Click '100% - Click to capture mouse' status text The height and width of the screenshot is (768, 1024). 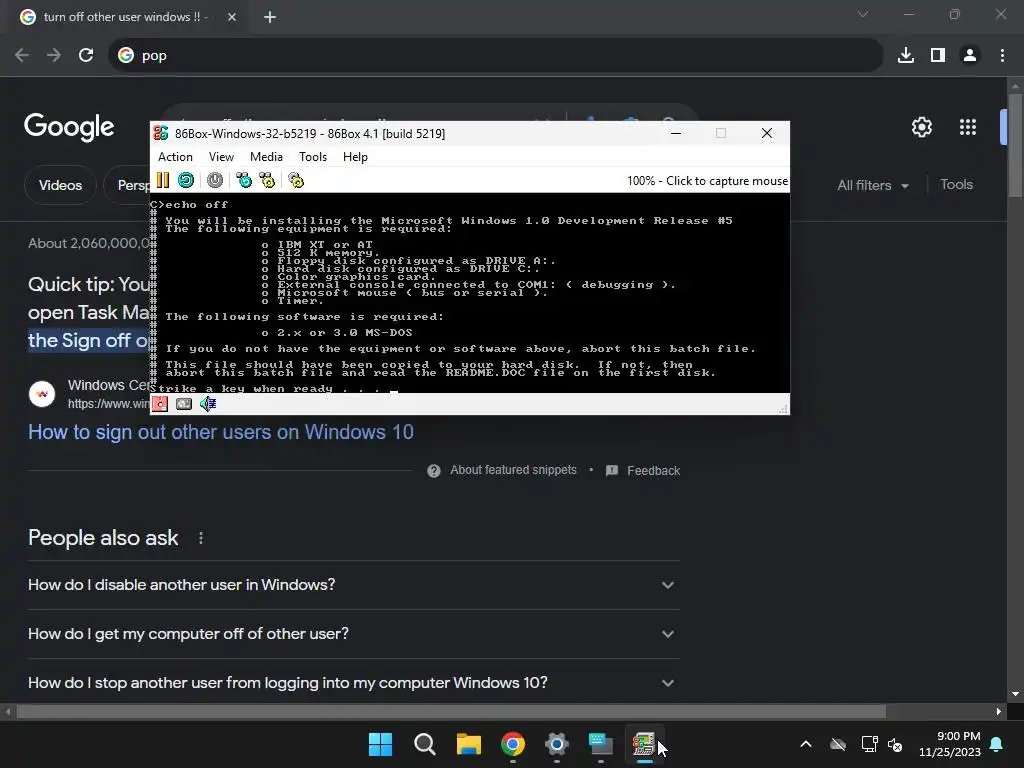[x=707, y=181]
